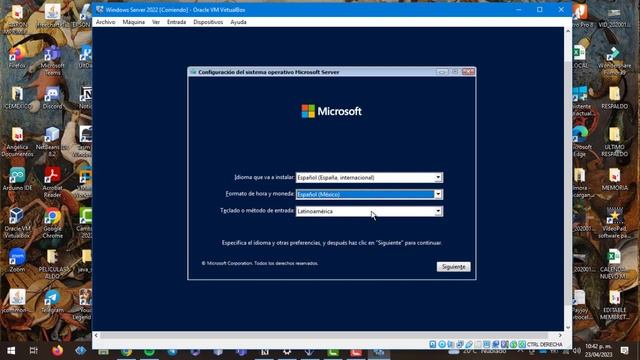Open the Entrada menu
The height and width of the screenshot is (360, 640).
176,22
